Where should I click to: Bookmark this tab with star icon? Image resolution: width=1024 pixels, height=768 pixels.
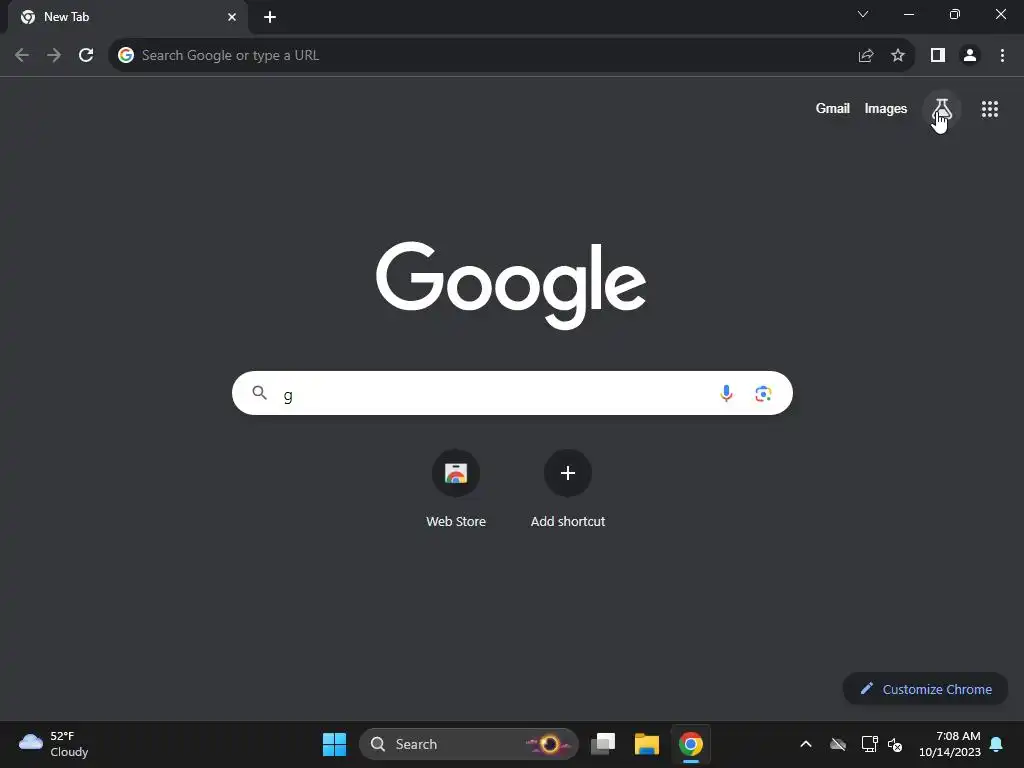pos(898,56)
